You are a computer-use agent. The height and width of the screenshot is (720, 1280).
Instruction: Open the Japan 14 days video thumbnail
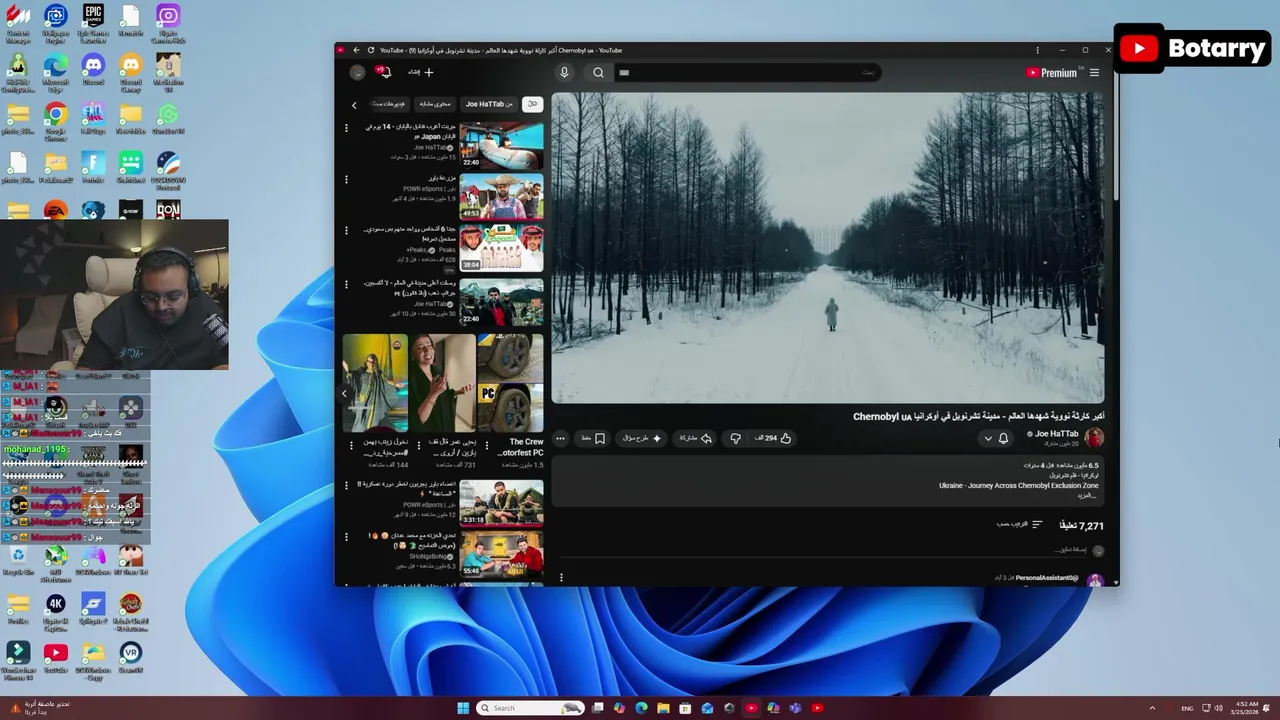tap(501, 145)
